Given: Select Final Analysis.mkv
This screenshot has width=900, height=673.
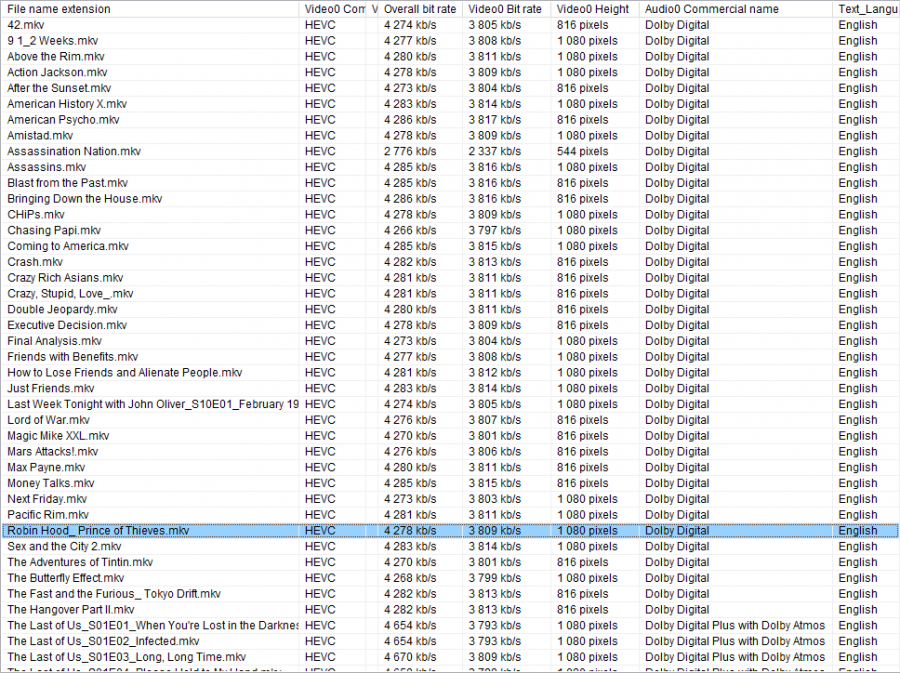Looking at the screenshot, I should pyautogui.click(x=55, y=341).
